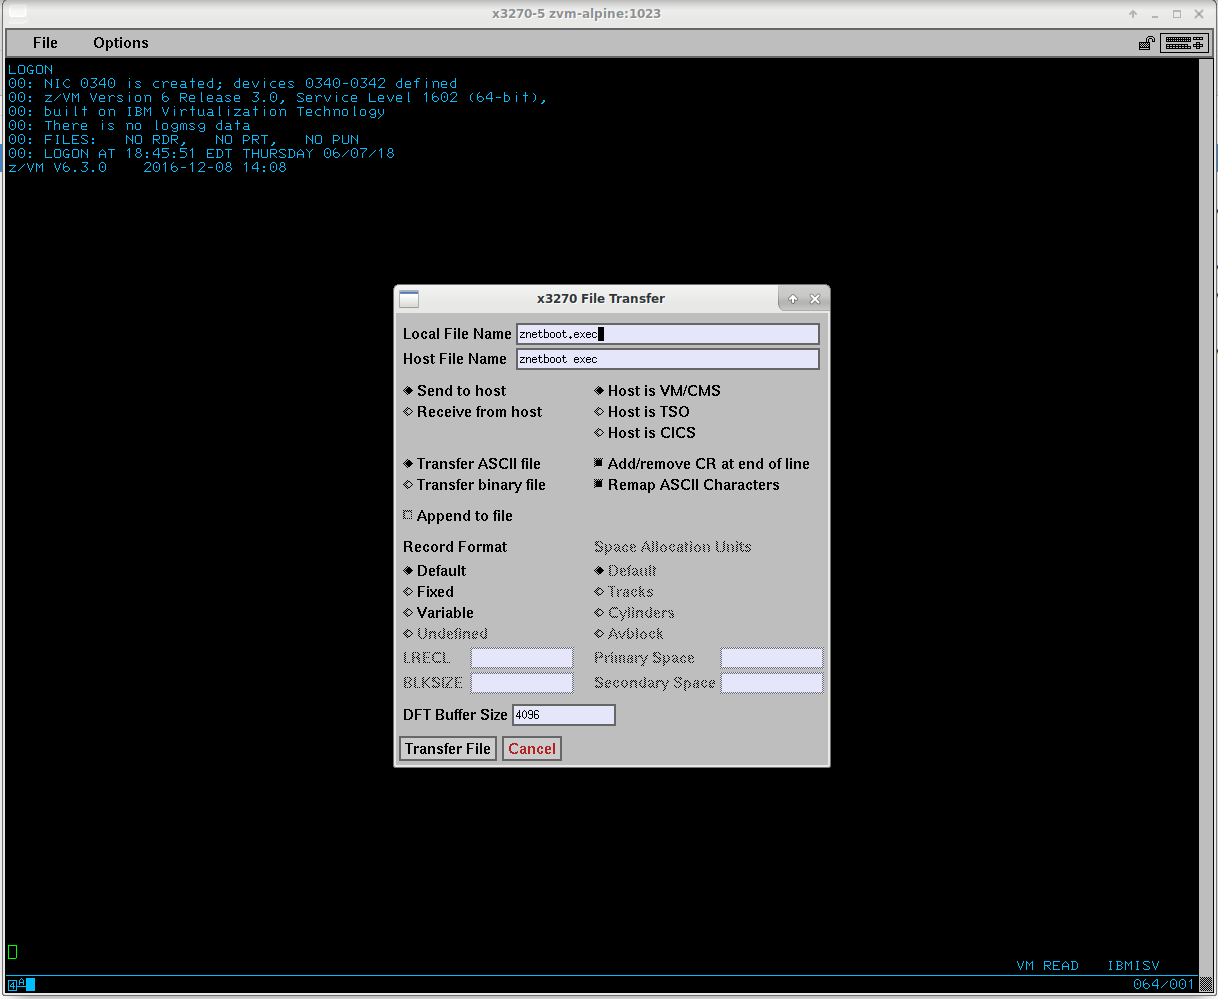Select Default space allocation units
This screenshot has height=999, width=1218.
[626, 571]
